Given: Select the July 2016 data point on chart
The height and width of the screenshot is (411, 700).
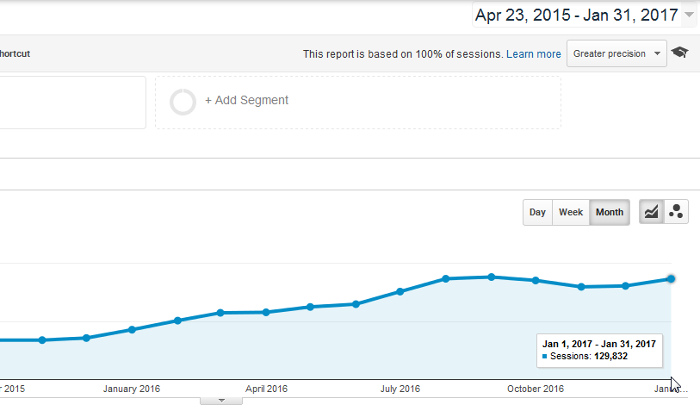Looking at the screenshot, I should [400, 291].
